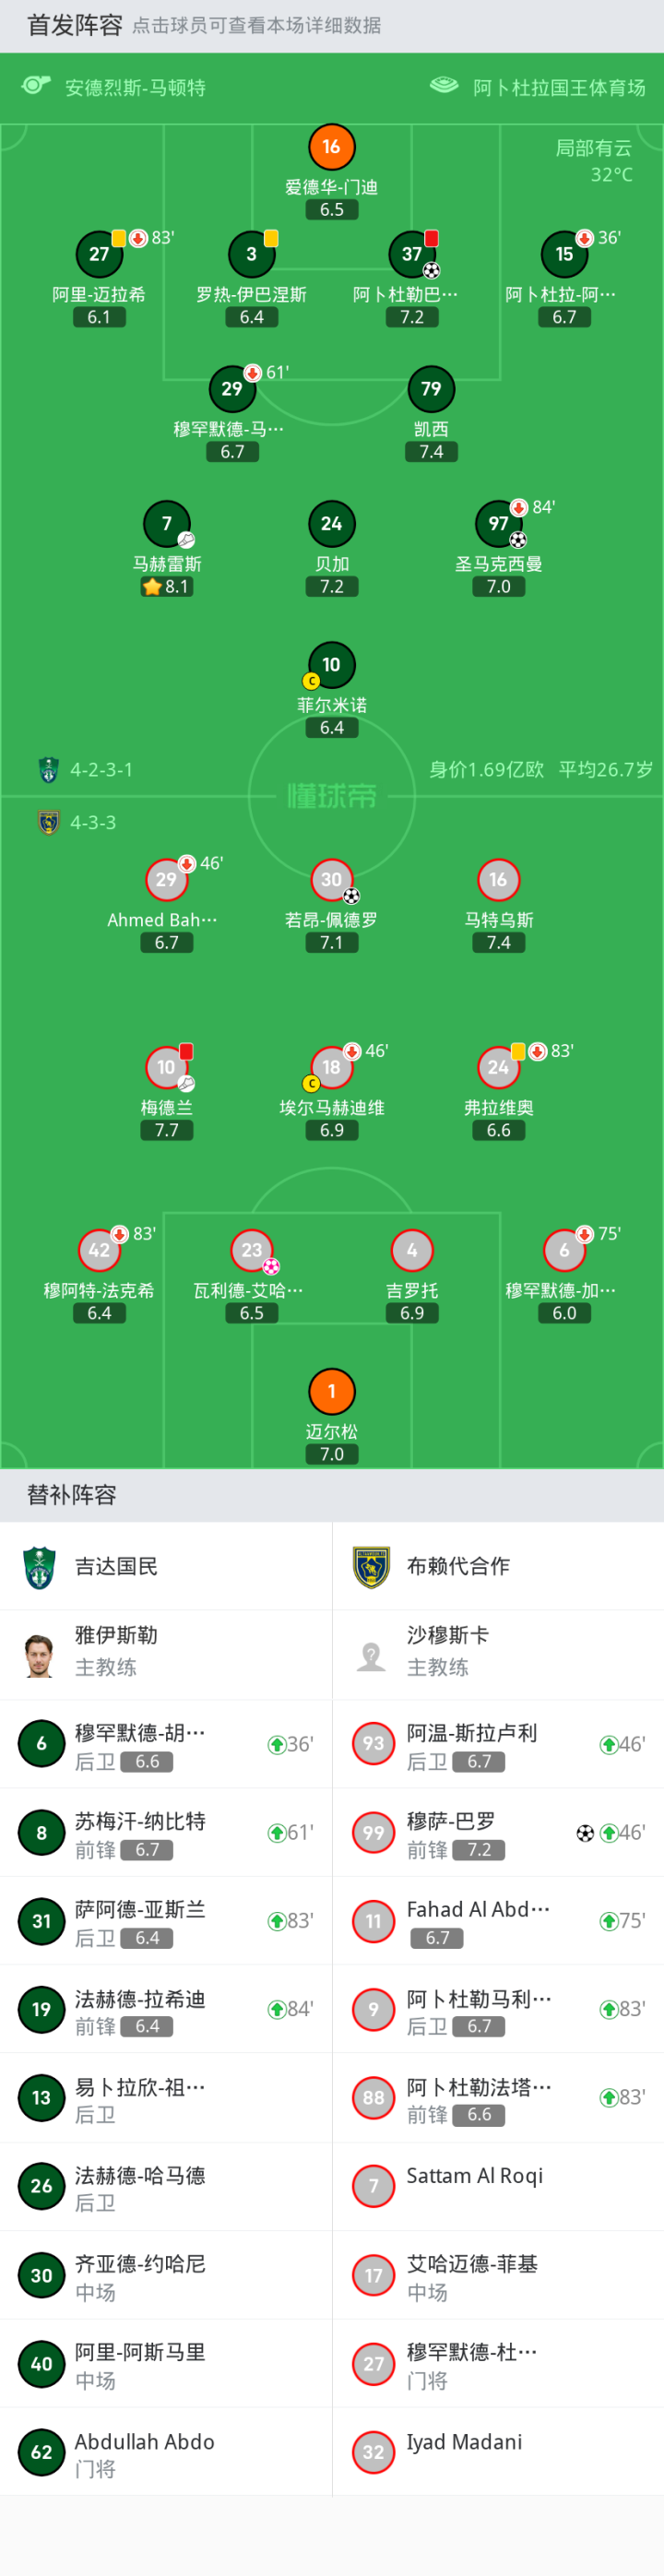Tap player 10 梅德兰 circle
The width and height of the screenshot is (664, 2576).
click(166, 1068)
